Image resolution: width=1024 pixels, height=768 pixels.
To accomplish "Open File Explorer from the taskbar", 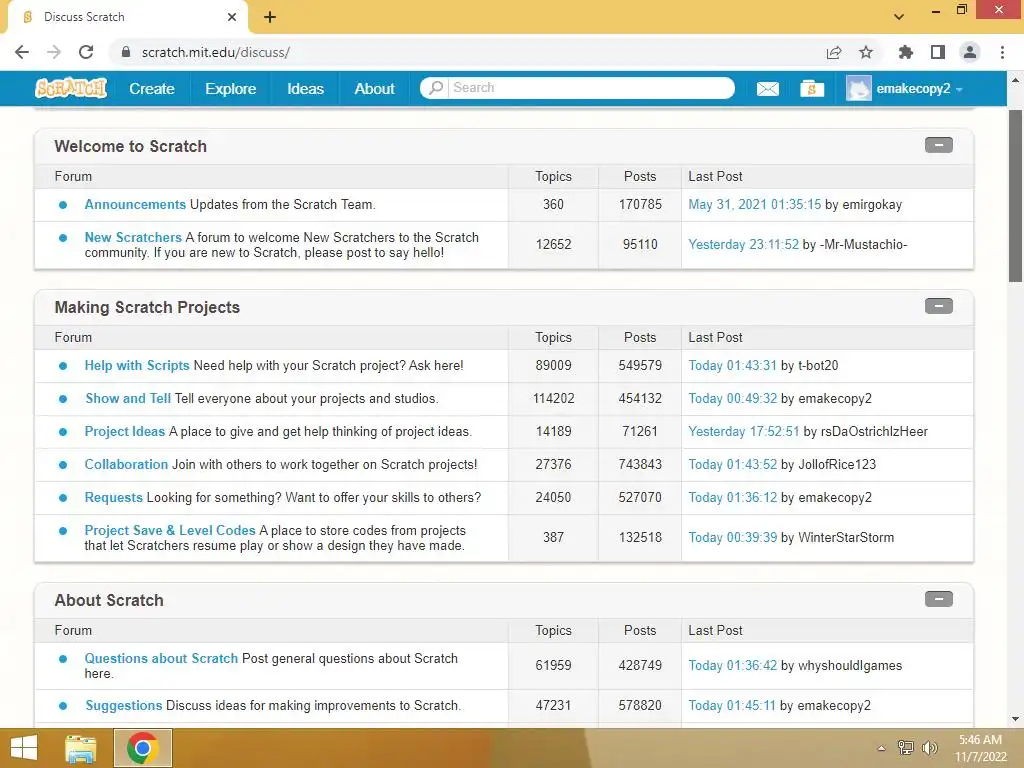I will (x=81, y=748).
